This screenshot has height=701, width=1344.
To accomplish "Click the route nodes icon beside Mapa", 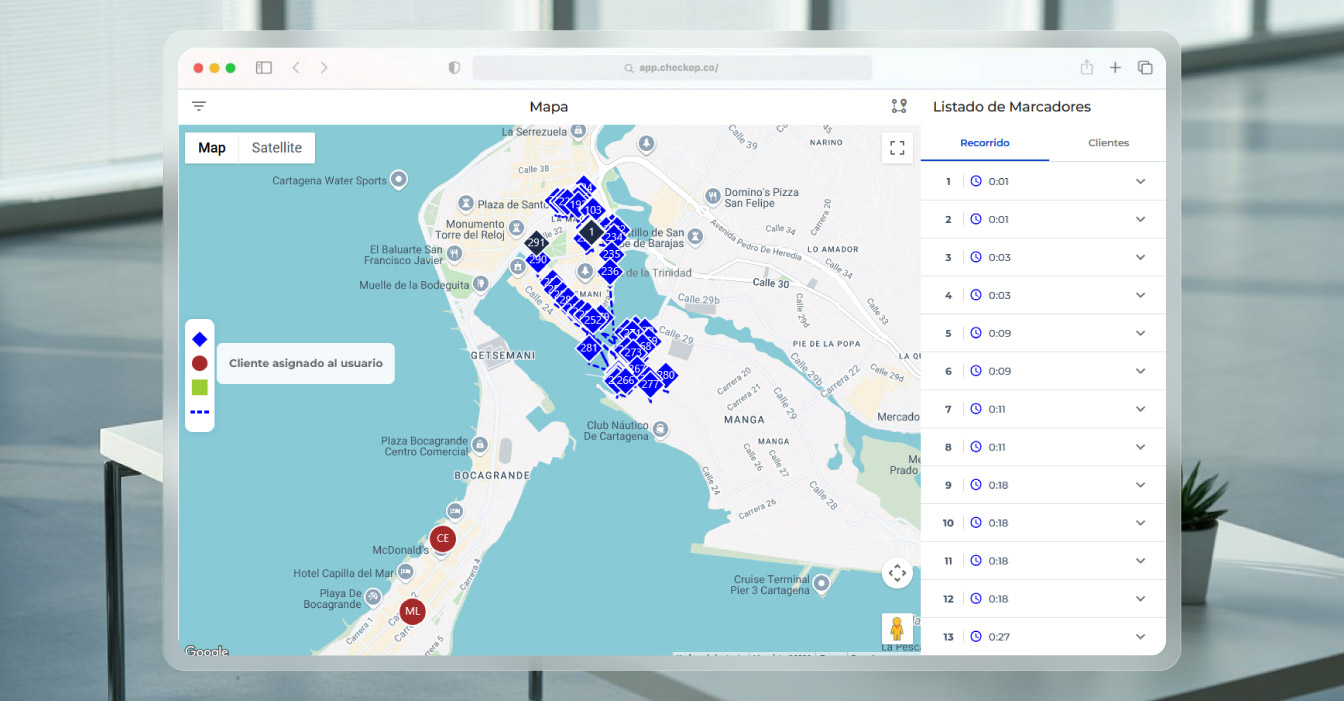I will pyautogui.click(x=898, y=106).
